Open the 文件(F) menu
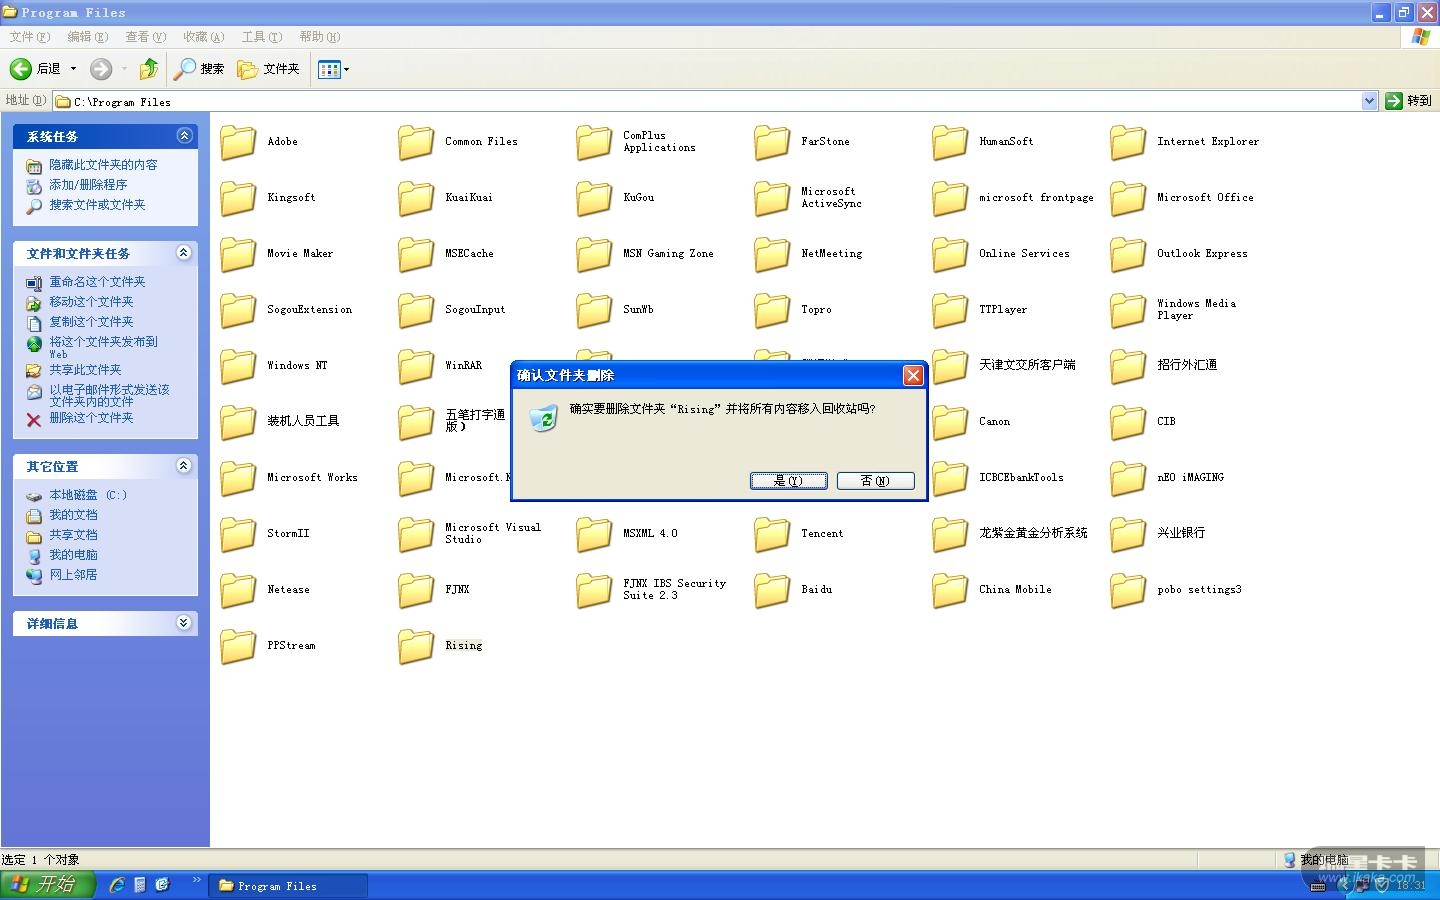 point(29,37)
